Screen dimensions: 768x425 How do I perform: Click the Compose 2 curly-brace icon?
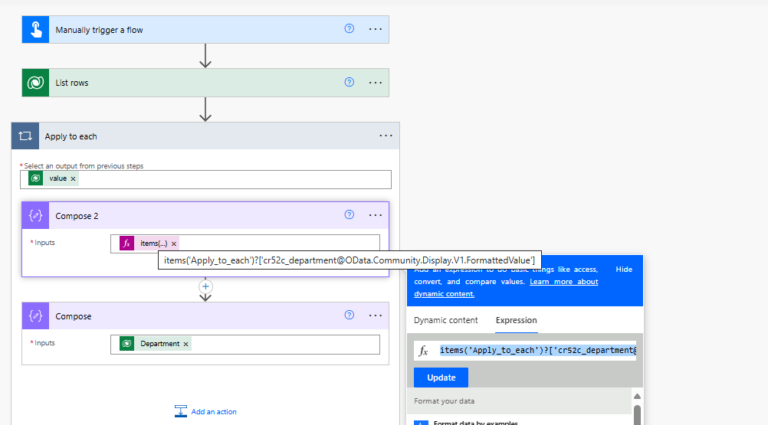[x=36, y=215]
